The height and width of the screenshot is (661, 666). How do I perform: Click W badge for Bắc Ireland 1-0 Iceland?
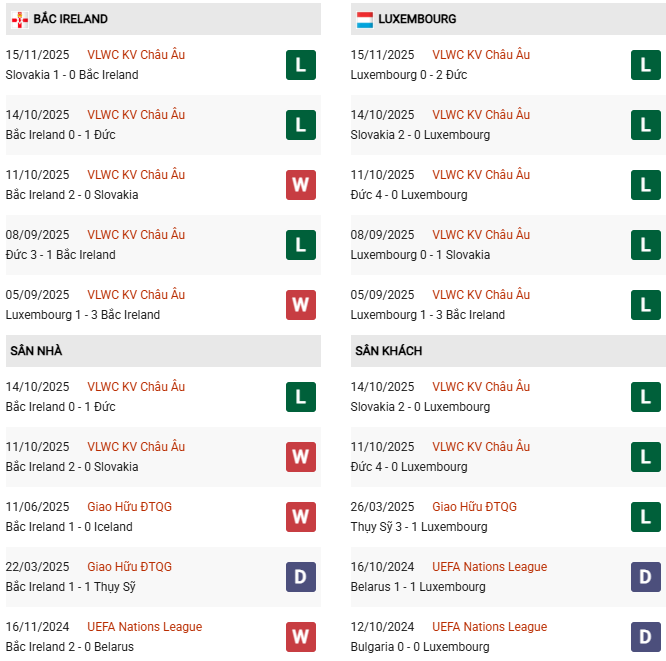click(x=301, y=517)
